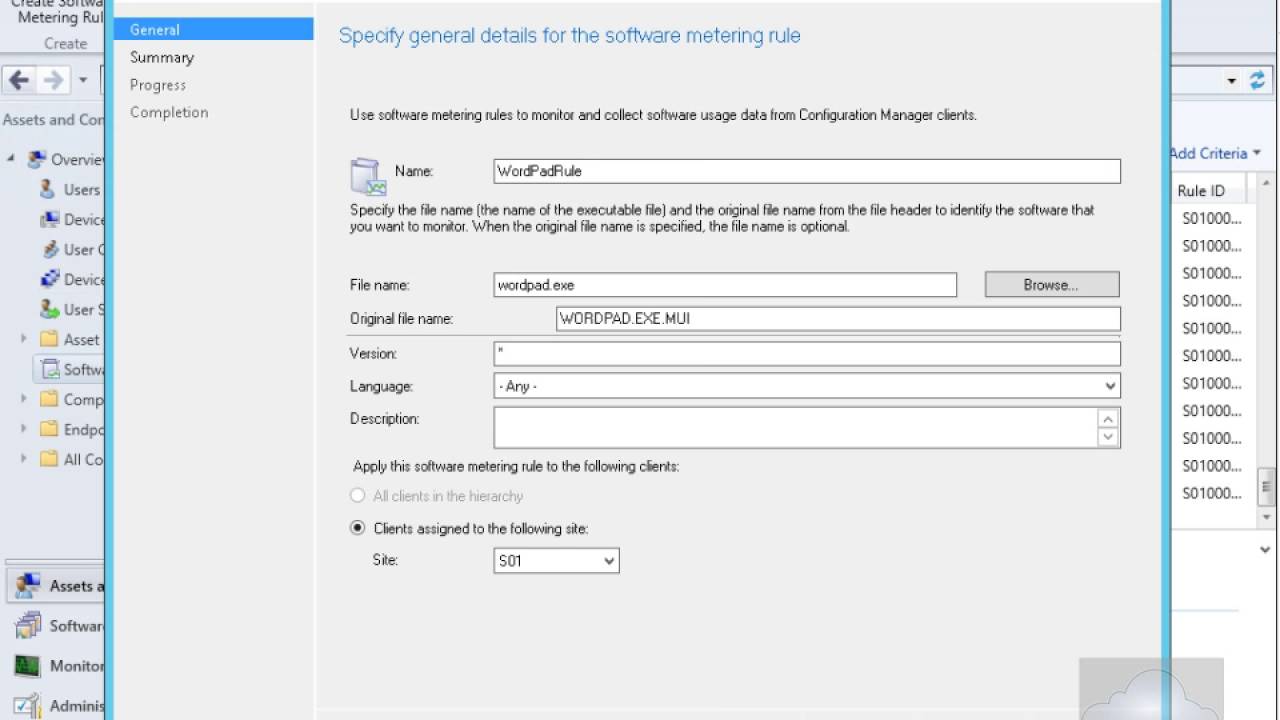The width and height of the screenshot is (1280, 720).
Task: Click the results list vertical scrollbar thumb
Action: pyautogui.click(x=1266, y=487)
